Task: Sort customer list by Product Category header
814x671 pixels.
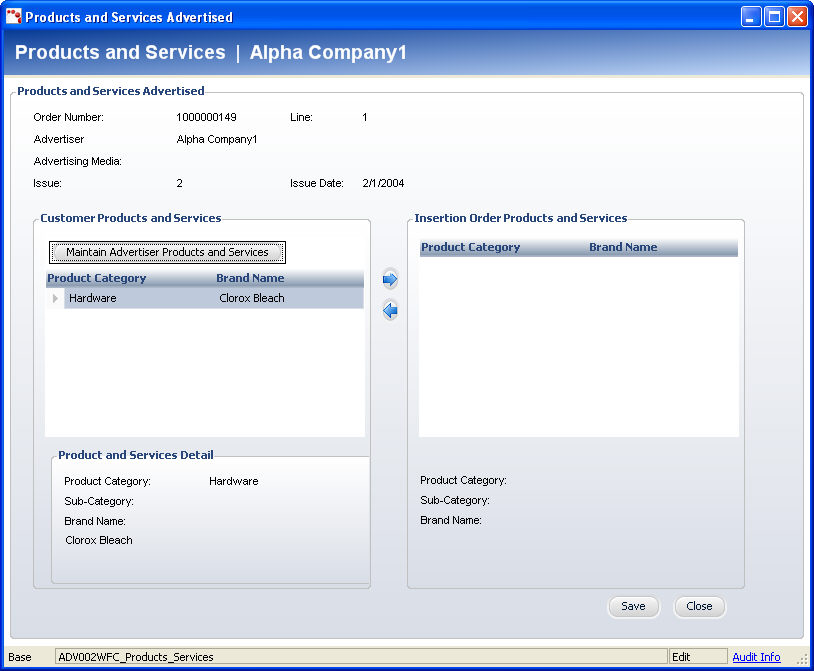Action: coord(97,278)
